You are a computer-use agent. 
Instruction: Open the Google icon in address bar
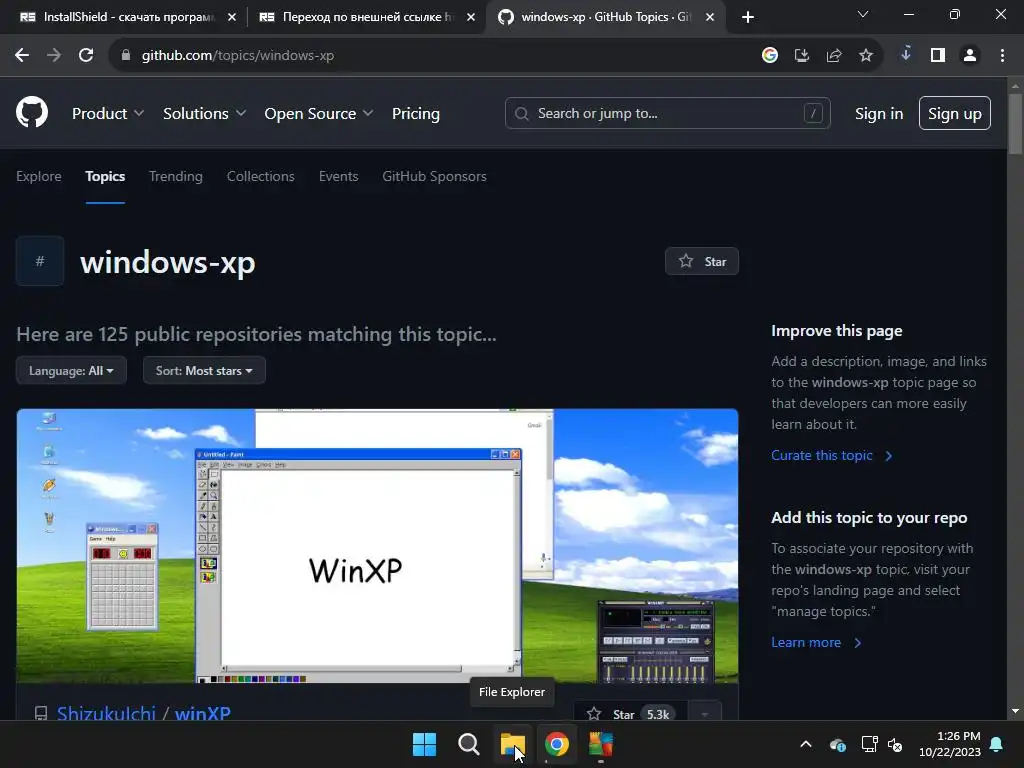pyautogui.click(x=770, y=56)
